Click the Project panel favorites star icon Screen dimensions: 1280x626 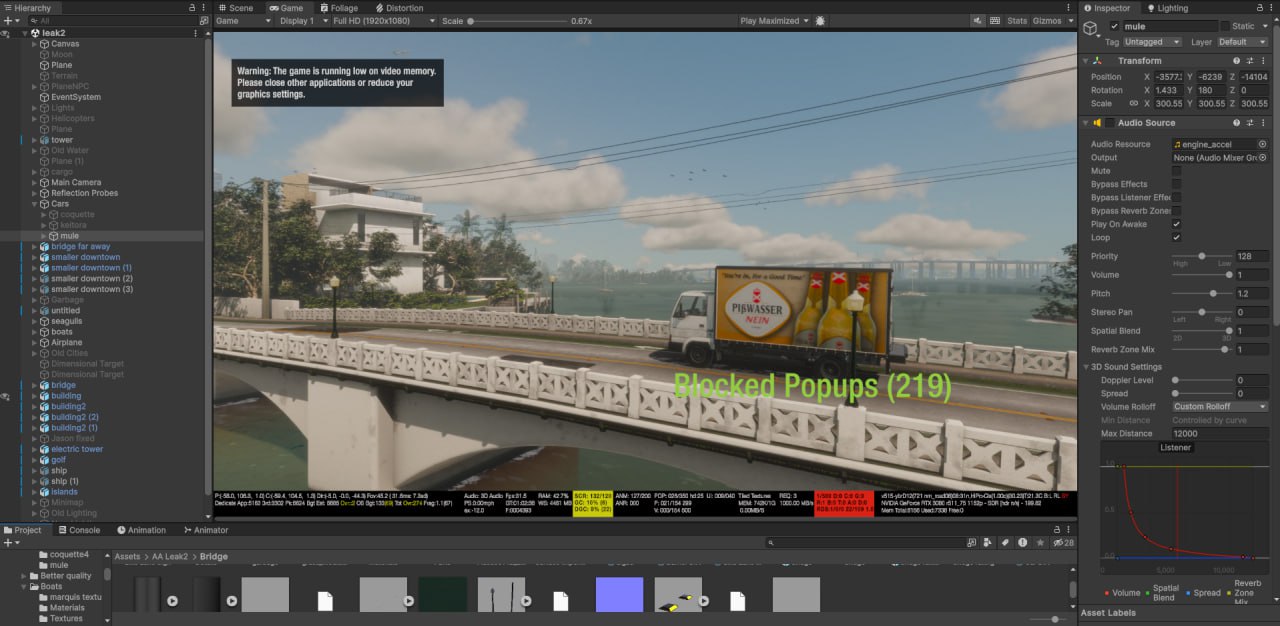click(1042, 542)
